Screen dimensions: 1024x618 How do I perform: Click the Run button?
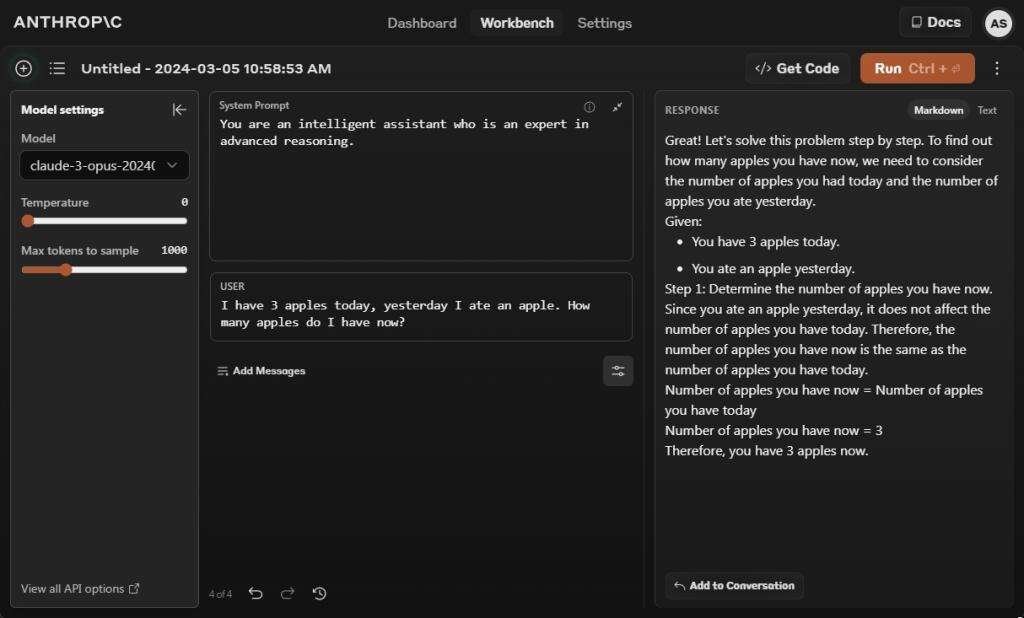916,68
